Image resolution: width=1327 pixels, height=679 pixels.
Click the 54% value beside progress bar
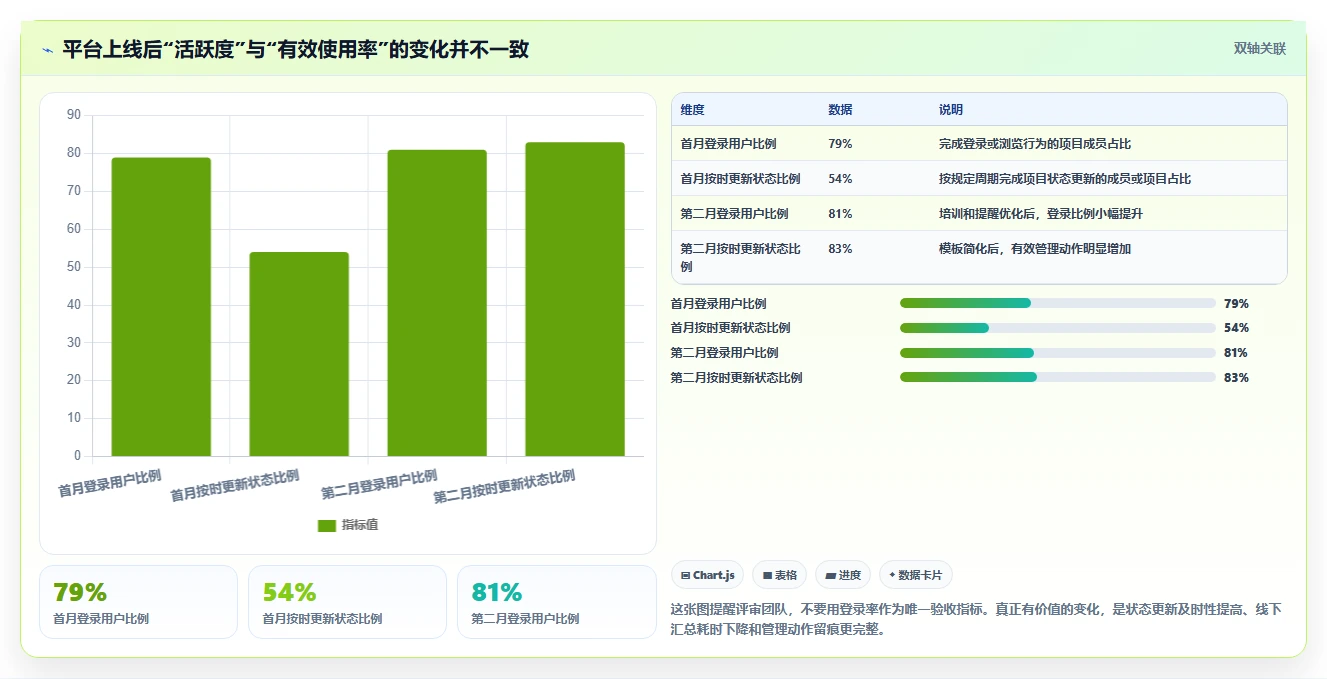click(x=1236, y=328)
